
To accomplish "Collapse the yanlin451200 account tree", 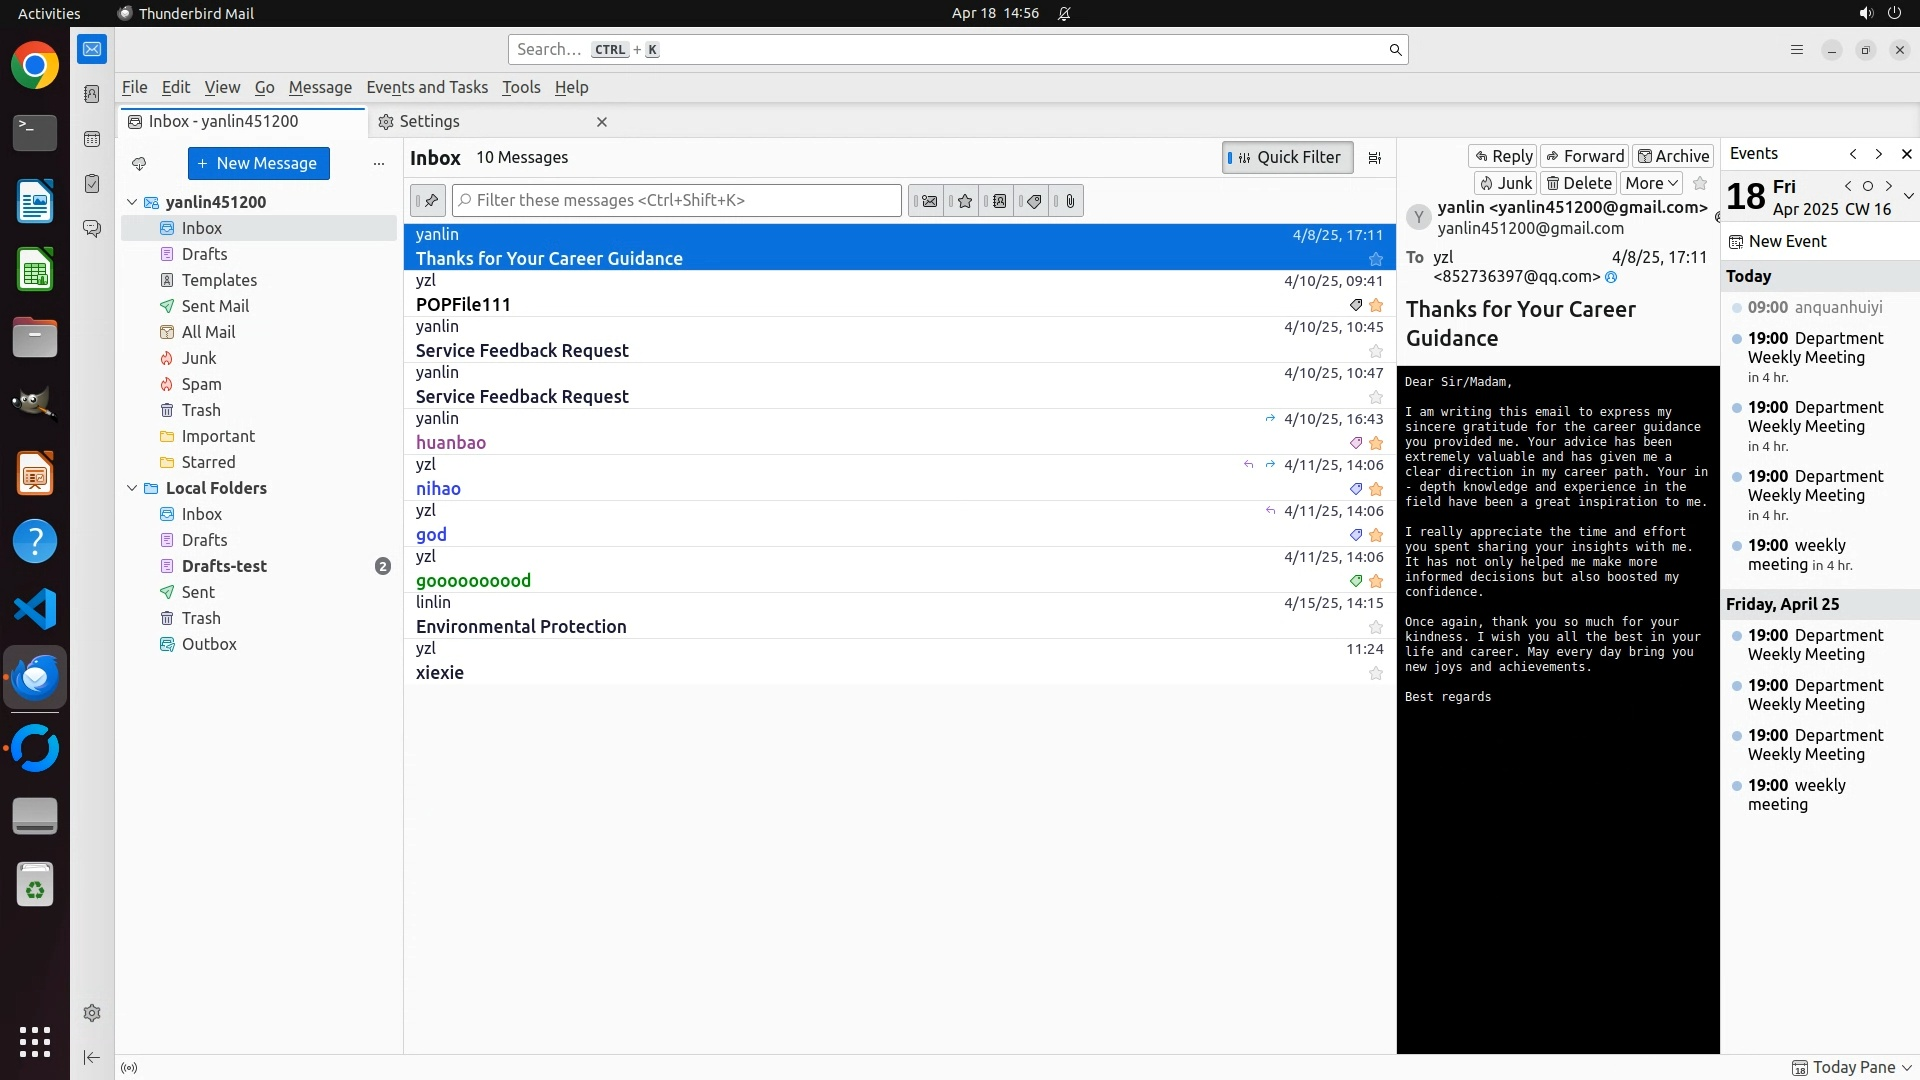I will [132, 202].
